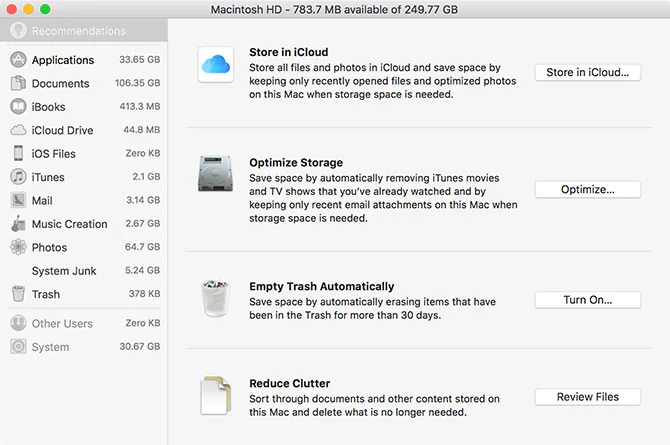
Task: Click the Optimize Storage heading
Action: [296, 162]
